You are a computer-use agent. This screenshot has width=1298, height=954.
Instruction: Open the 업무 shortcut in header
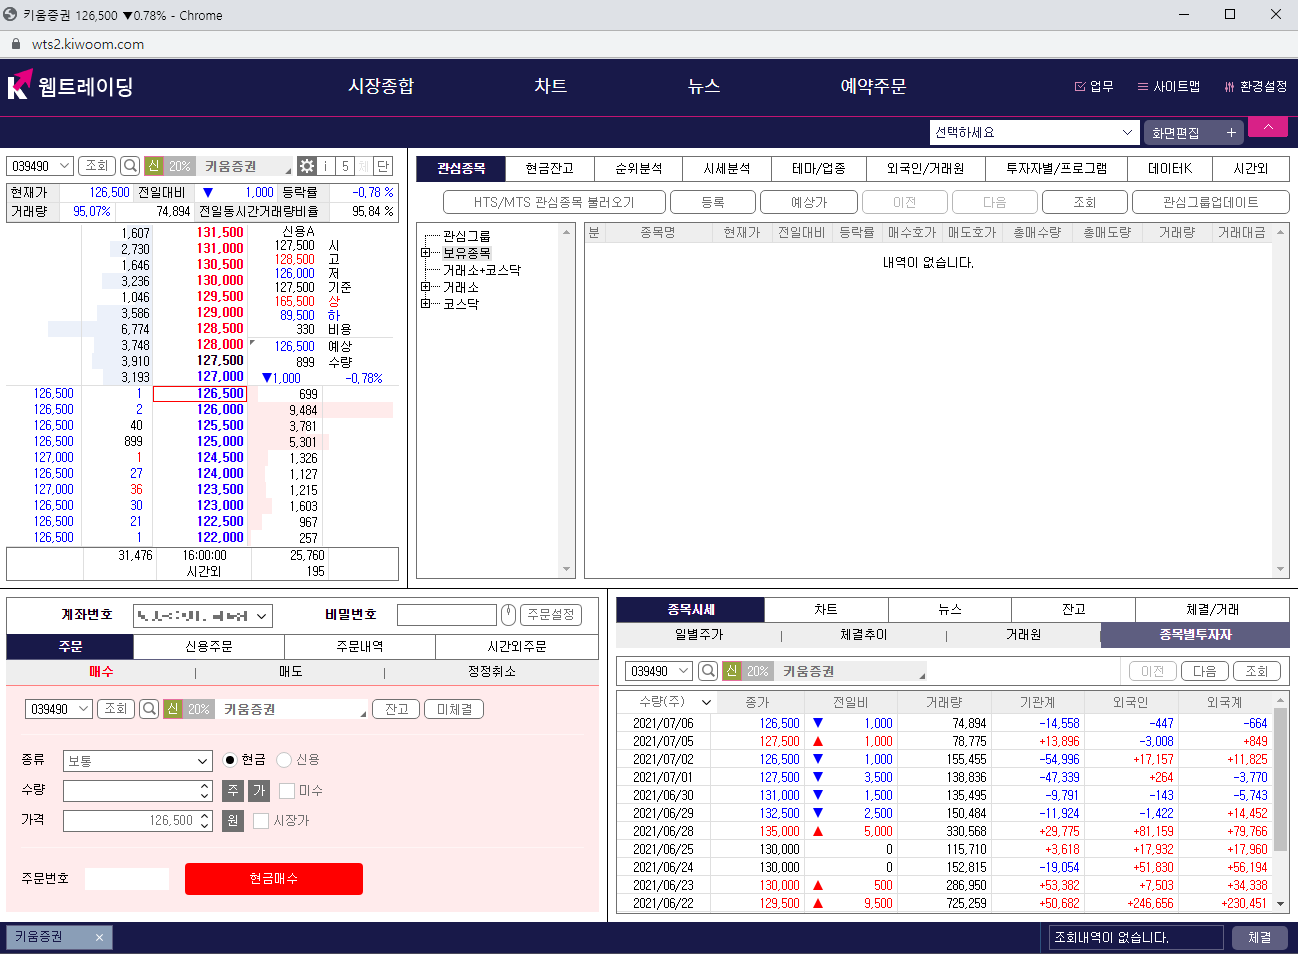[1093, 87]
